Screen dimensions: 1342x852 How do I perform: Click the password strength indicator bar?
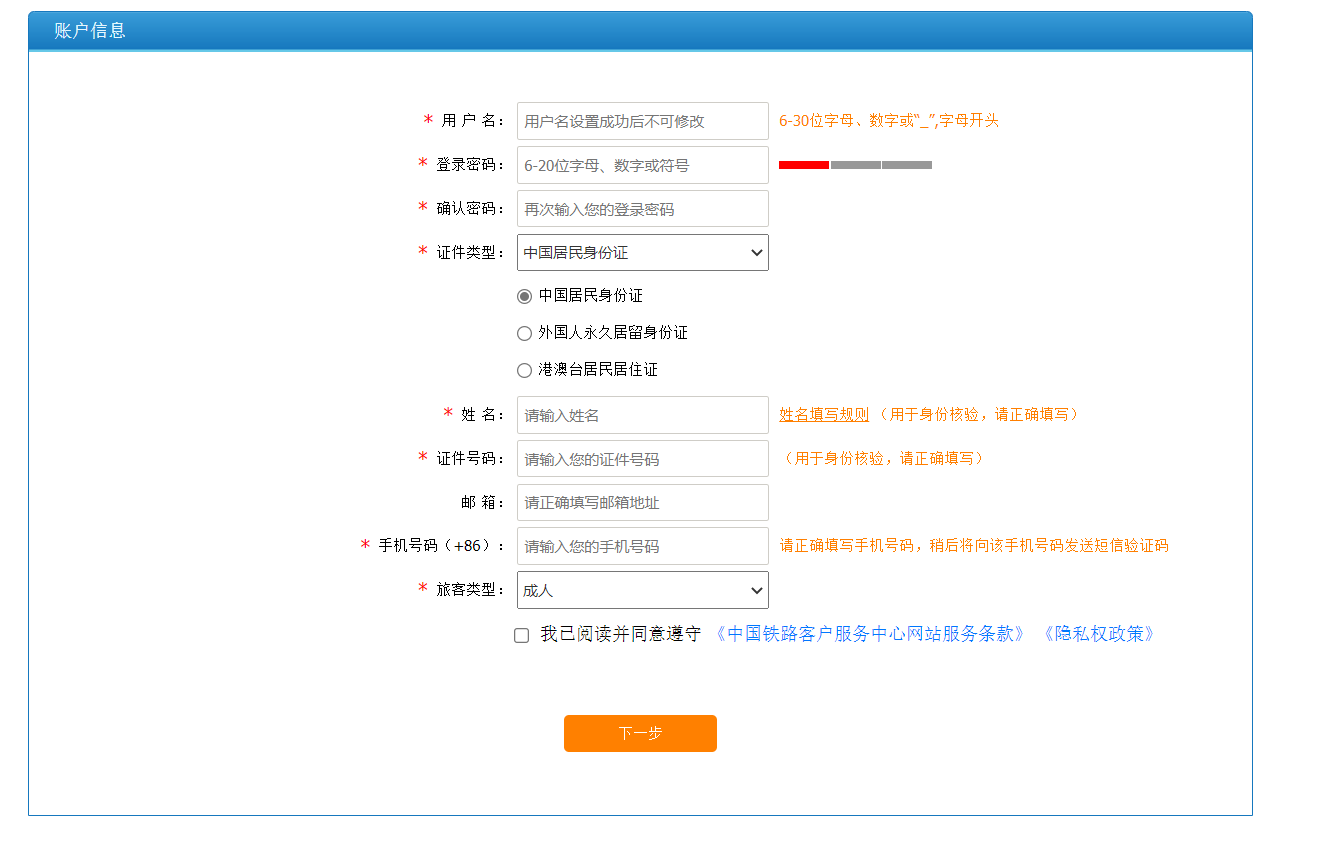coord(854,164)
